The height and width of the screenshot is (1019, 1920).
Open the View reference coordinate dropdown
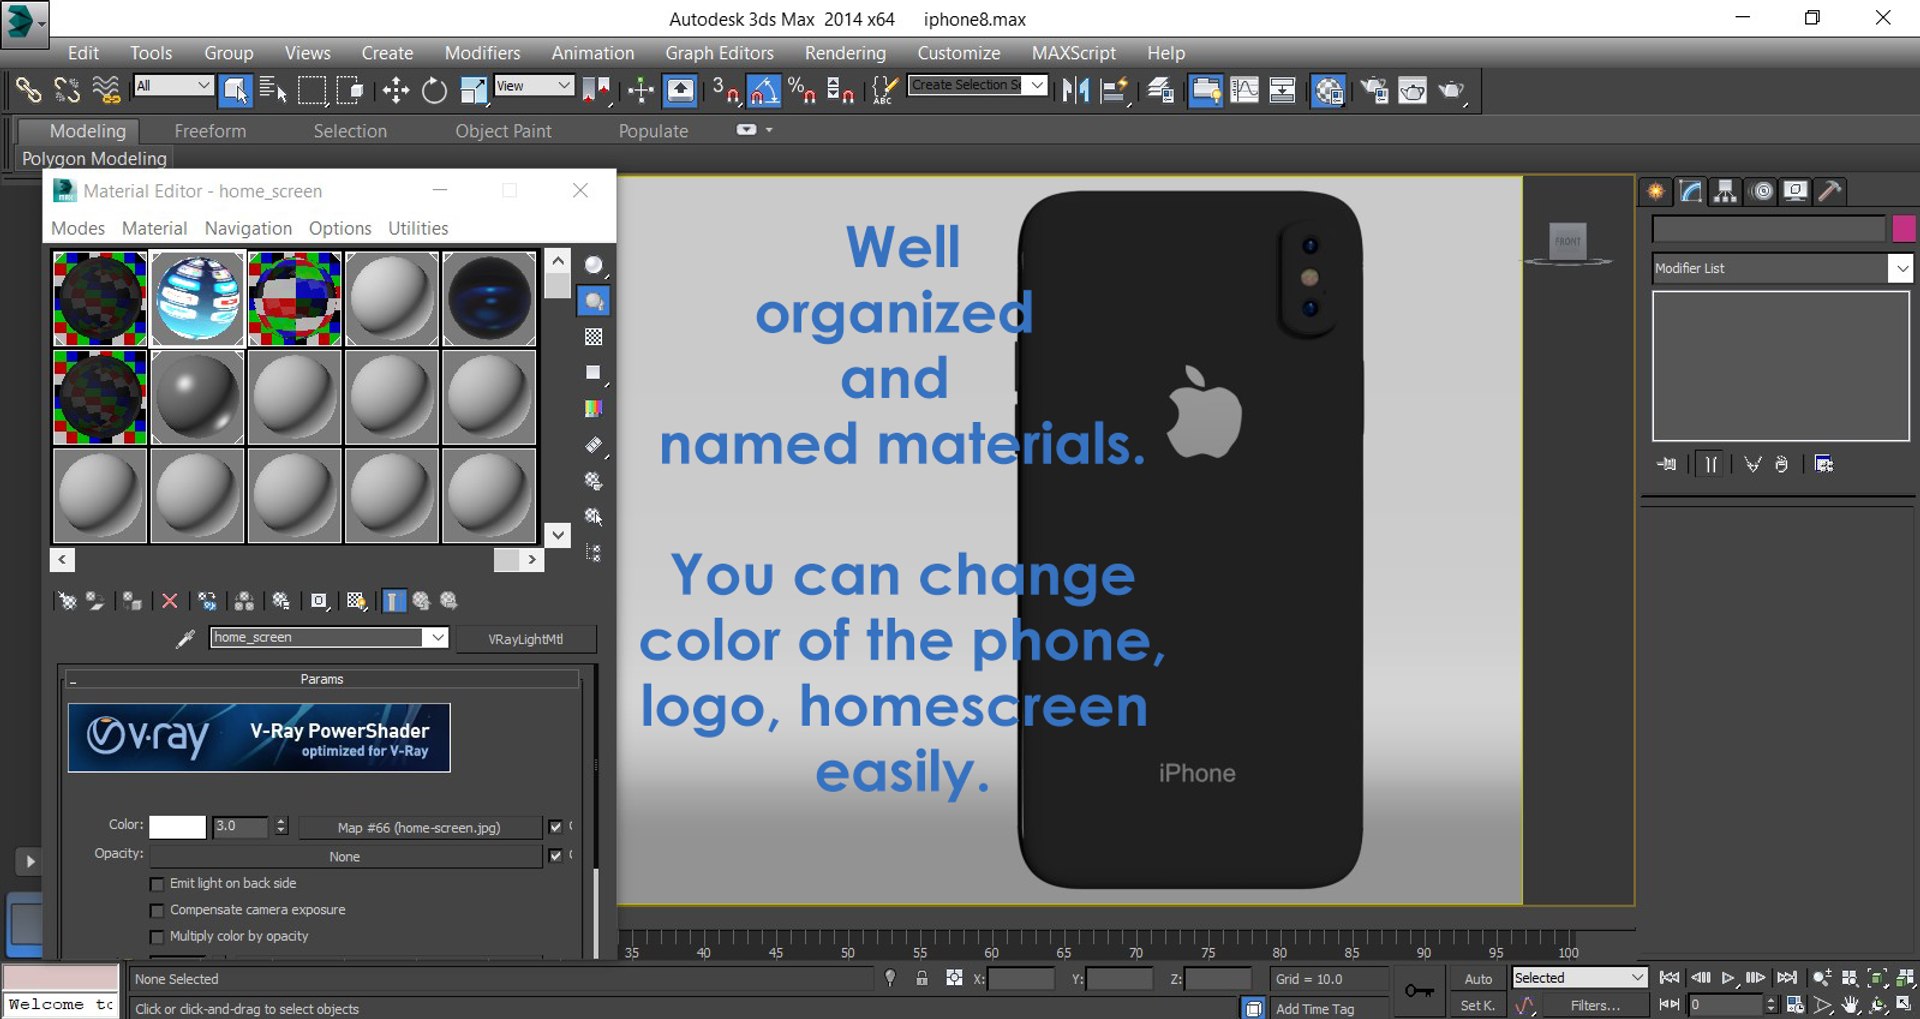[534, 86]
